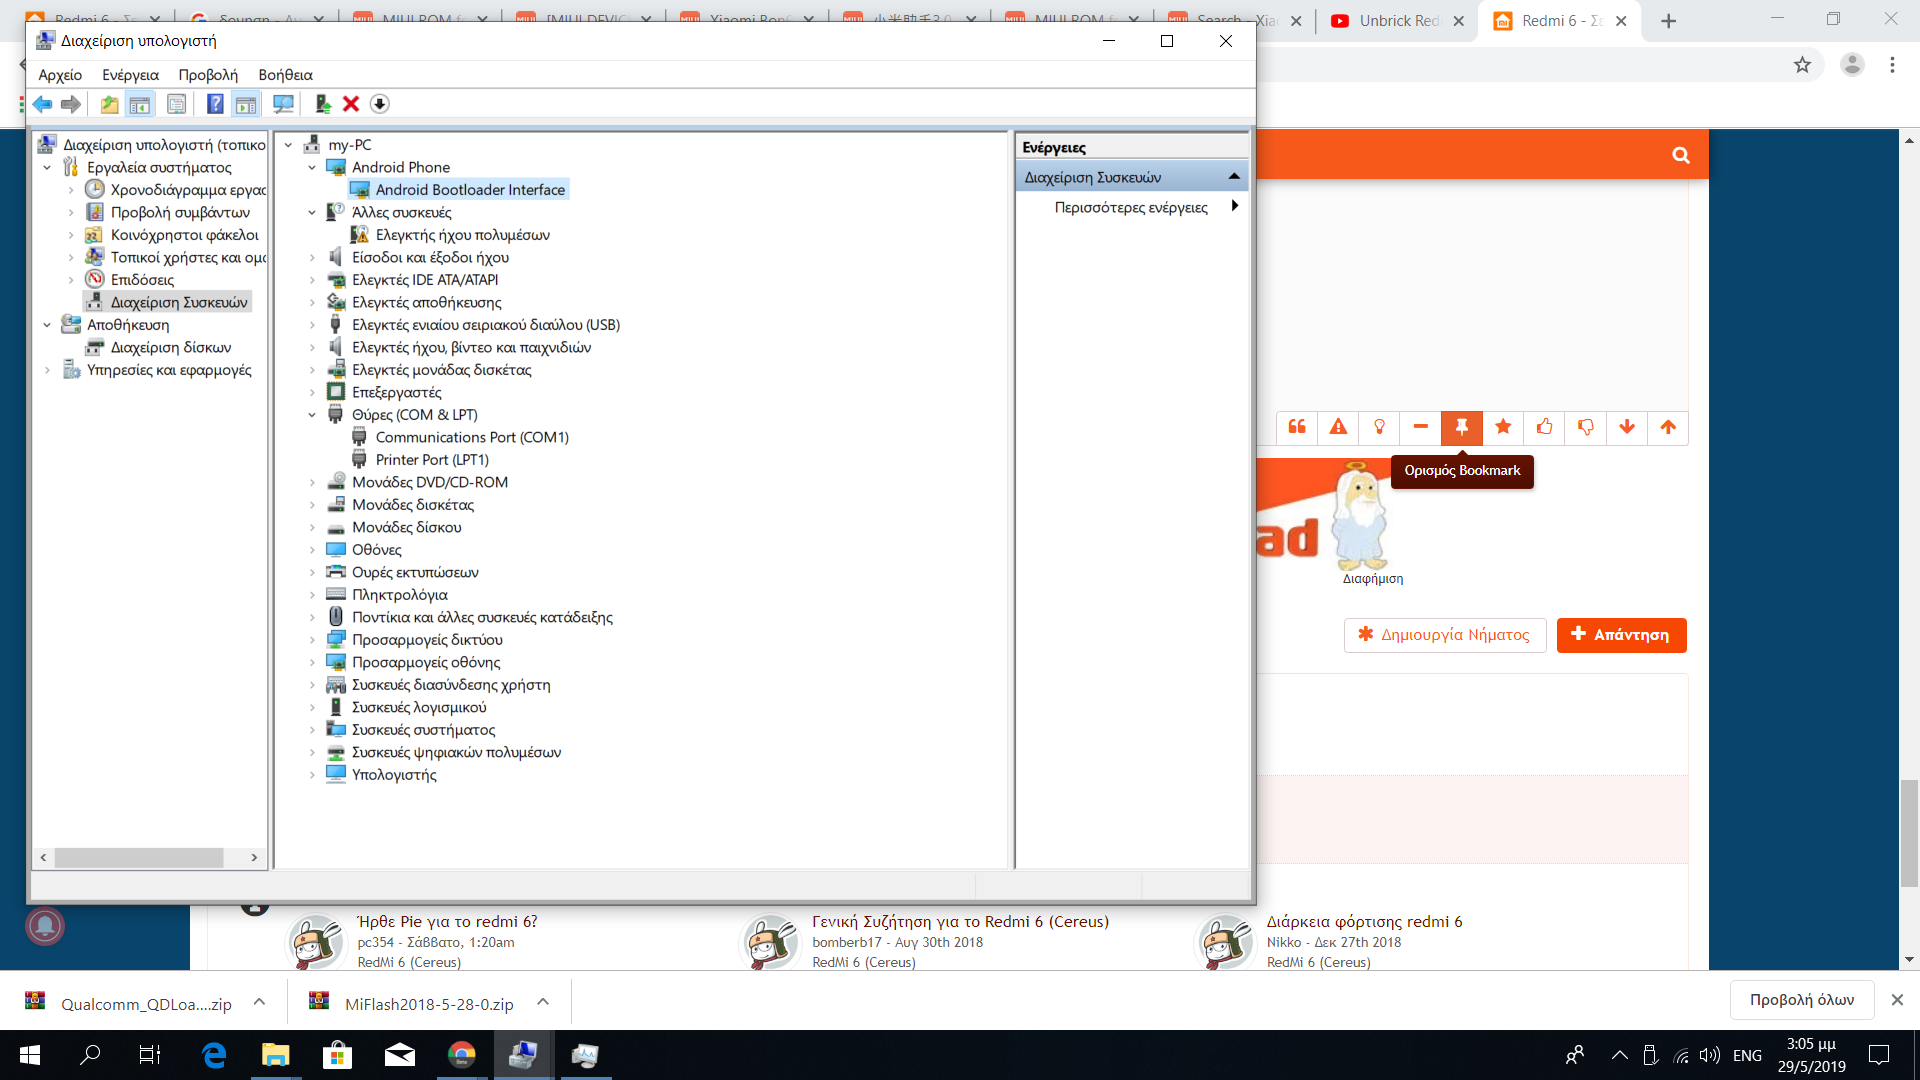Click the disable device down-arrow icon
This screenshot has height=1080, width=1920.
pyautogui.click(x=379, y=104)
